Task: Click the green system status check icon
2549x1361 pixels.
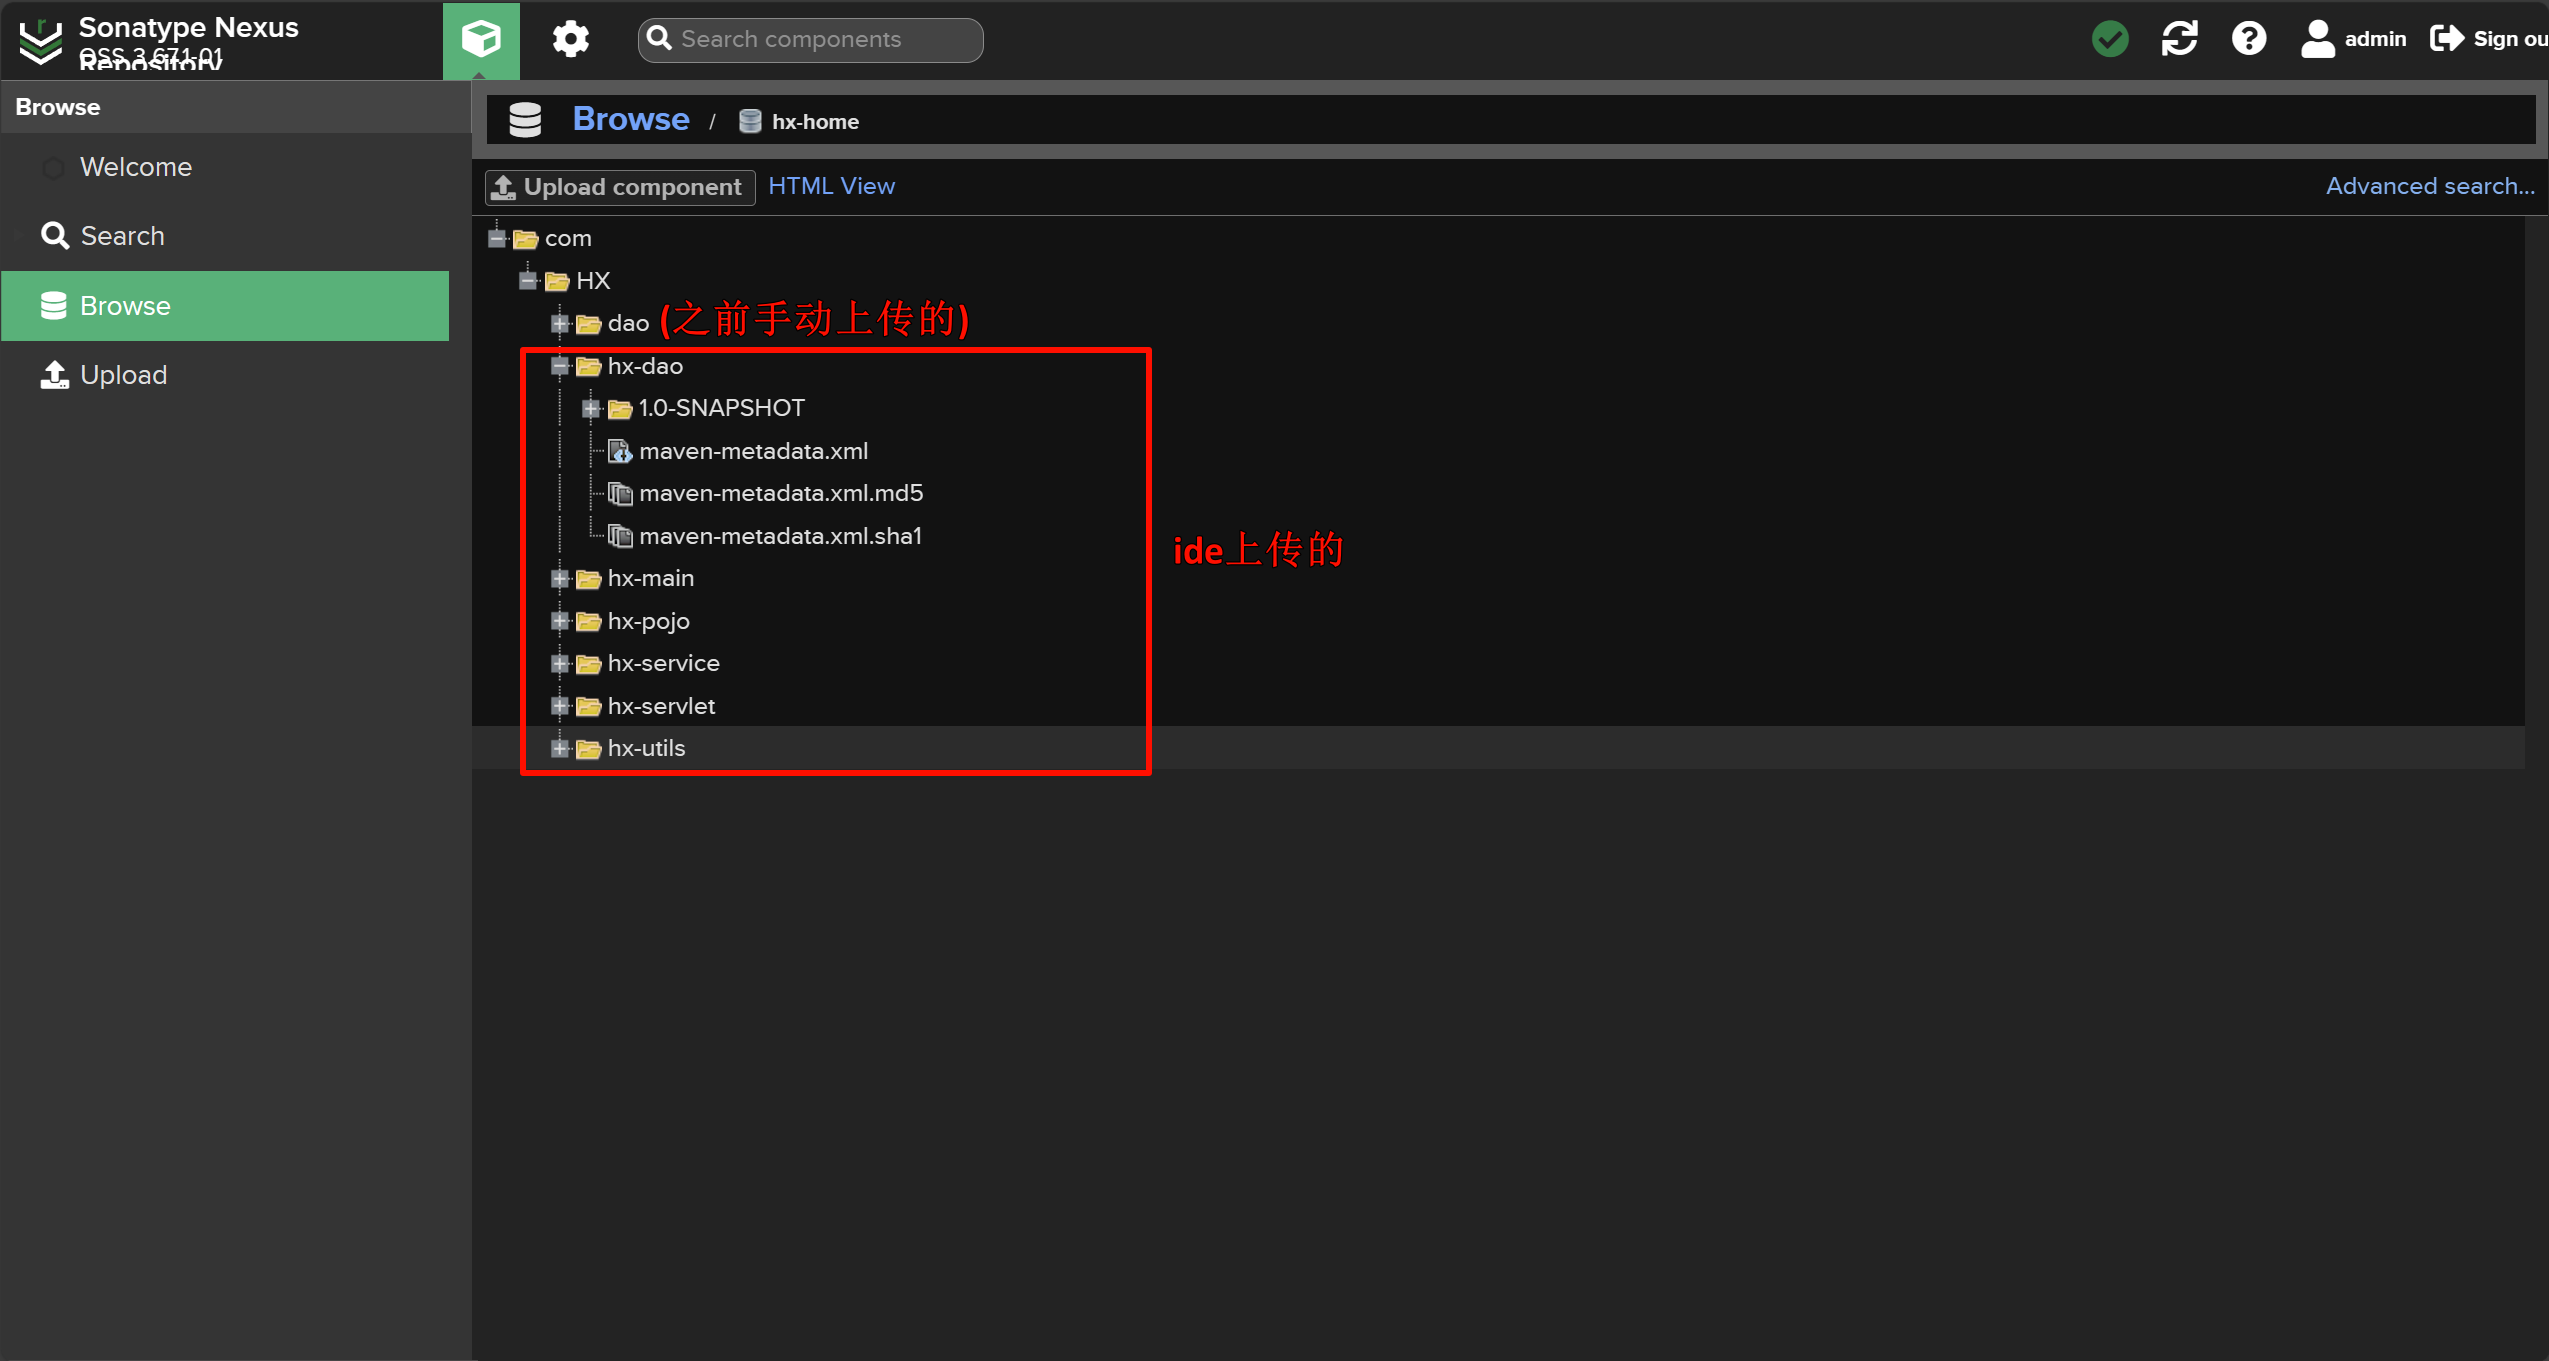Action: [x=2110, y=39]
